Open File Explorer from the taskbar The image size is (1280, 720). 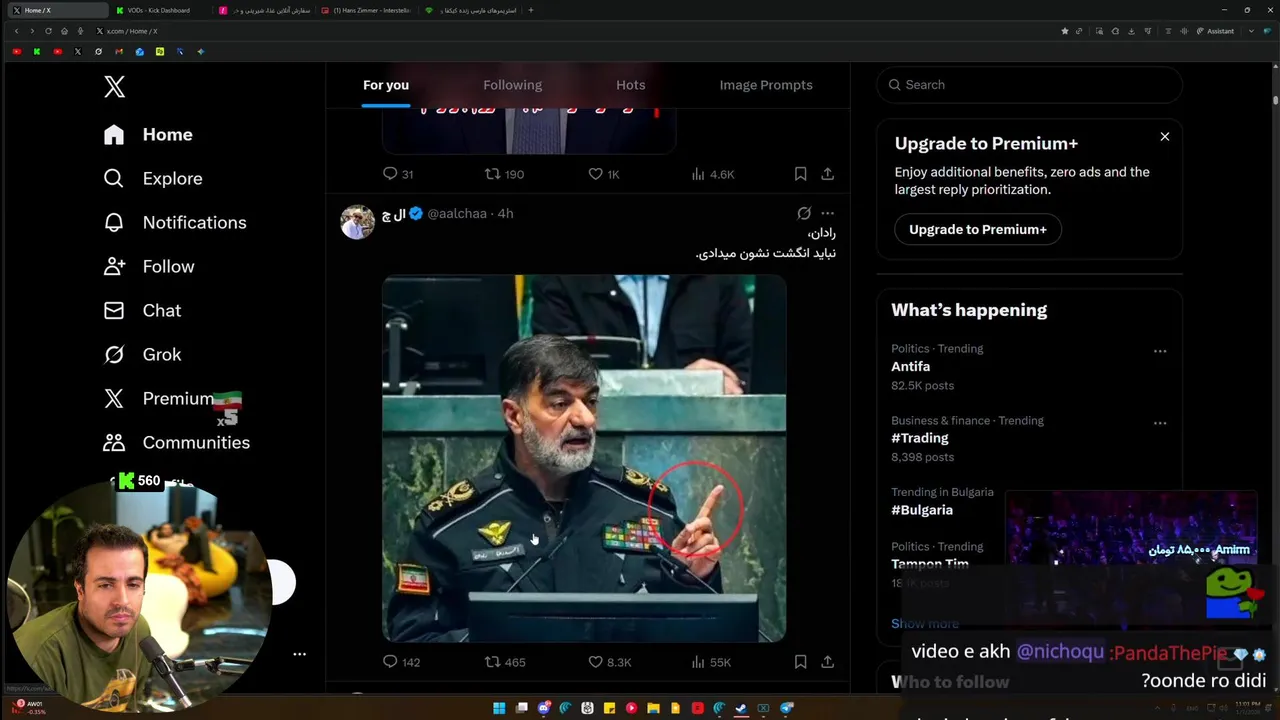click(654, 708)
